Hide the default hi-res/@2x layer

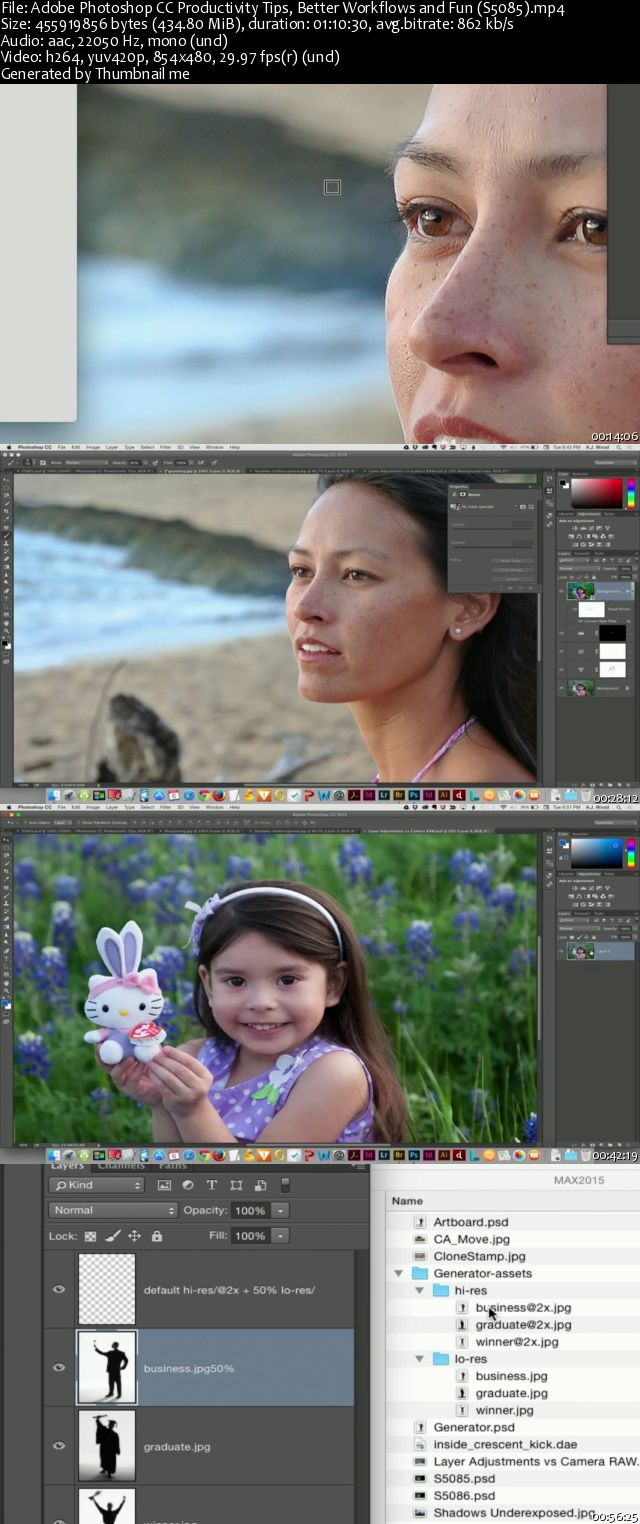click(59, 1289)
